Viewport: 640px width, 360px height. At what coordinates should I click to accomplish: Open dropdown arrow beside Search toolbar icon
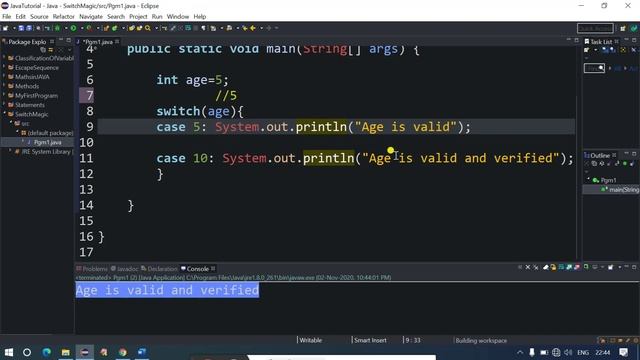156,28
